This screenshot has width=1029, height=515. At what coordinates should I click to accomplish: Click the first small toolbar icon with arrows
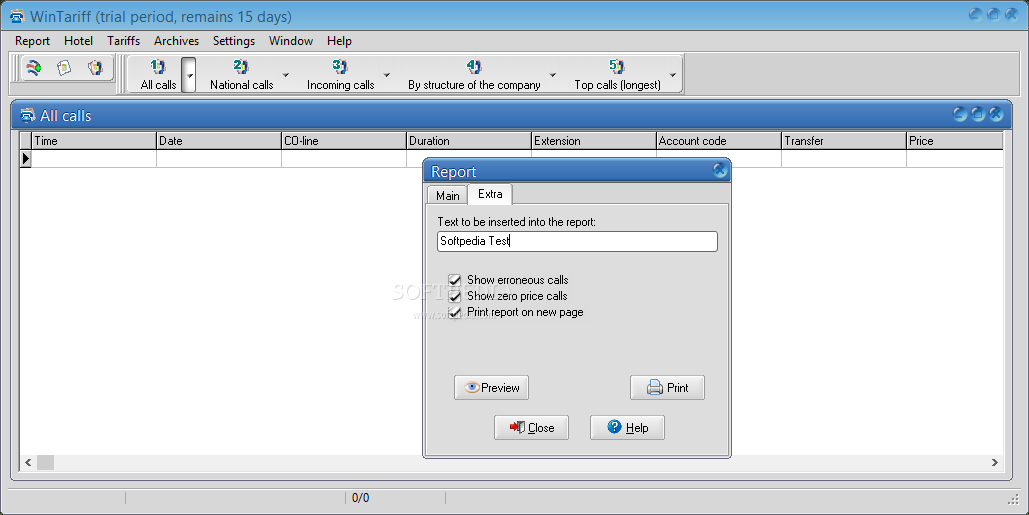point(33,68)
